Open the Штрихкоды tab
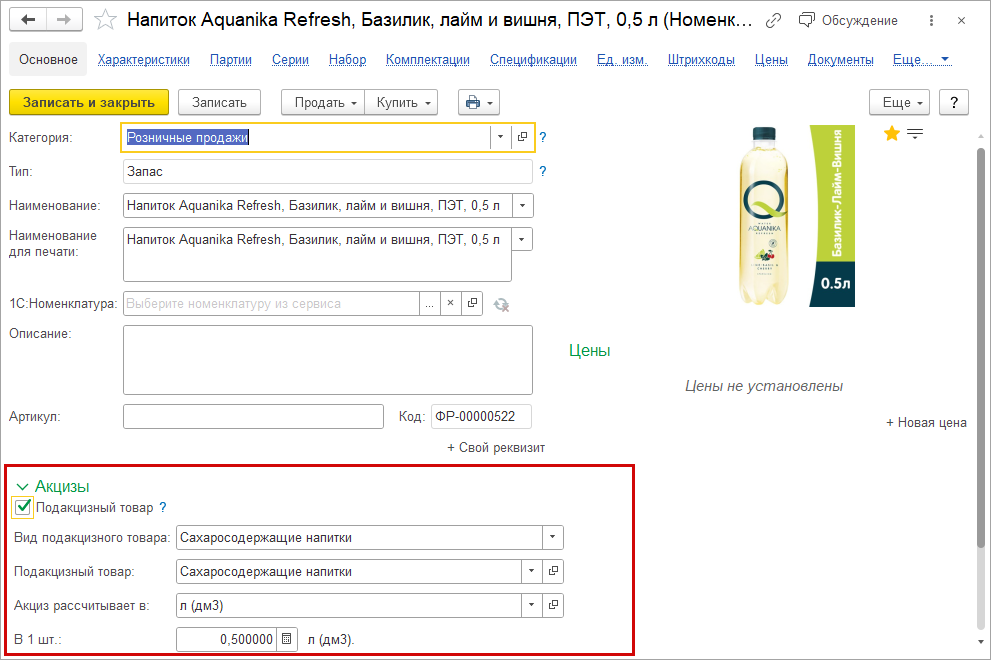 coord(702,59)
